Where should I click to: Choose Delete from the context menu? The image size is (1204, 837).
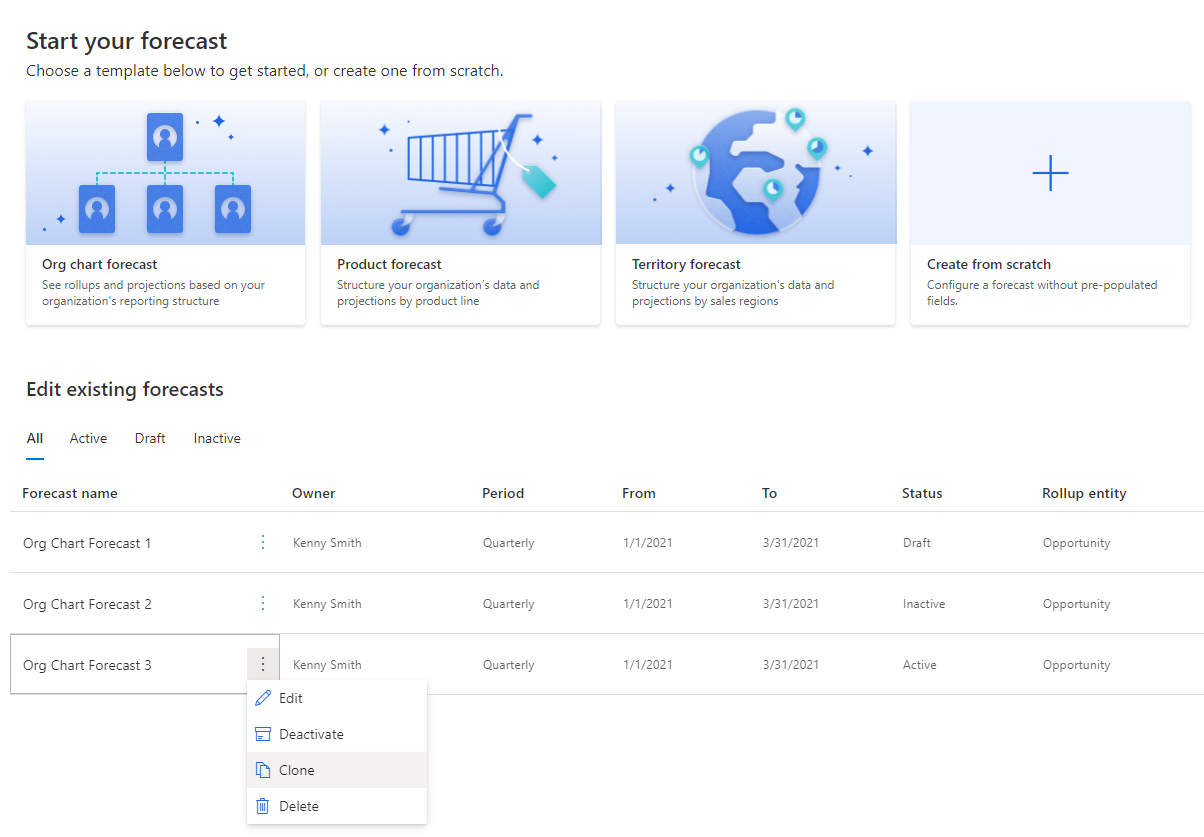point(337,806)
